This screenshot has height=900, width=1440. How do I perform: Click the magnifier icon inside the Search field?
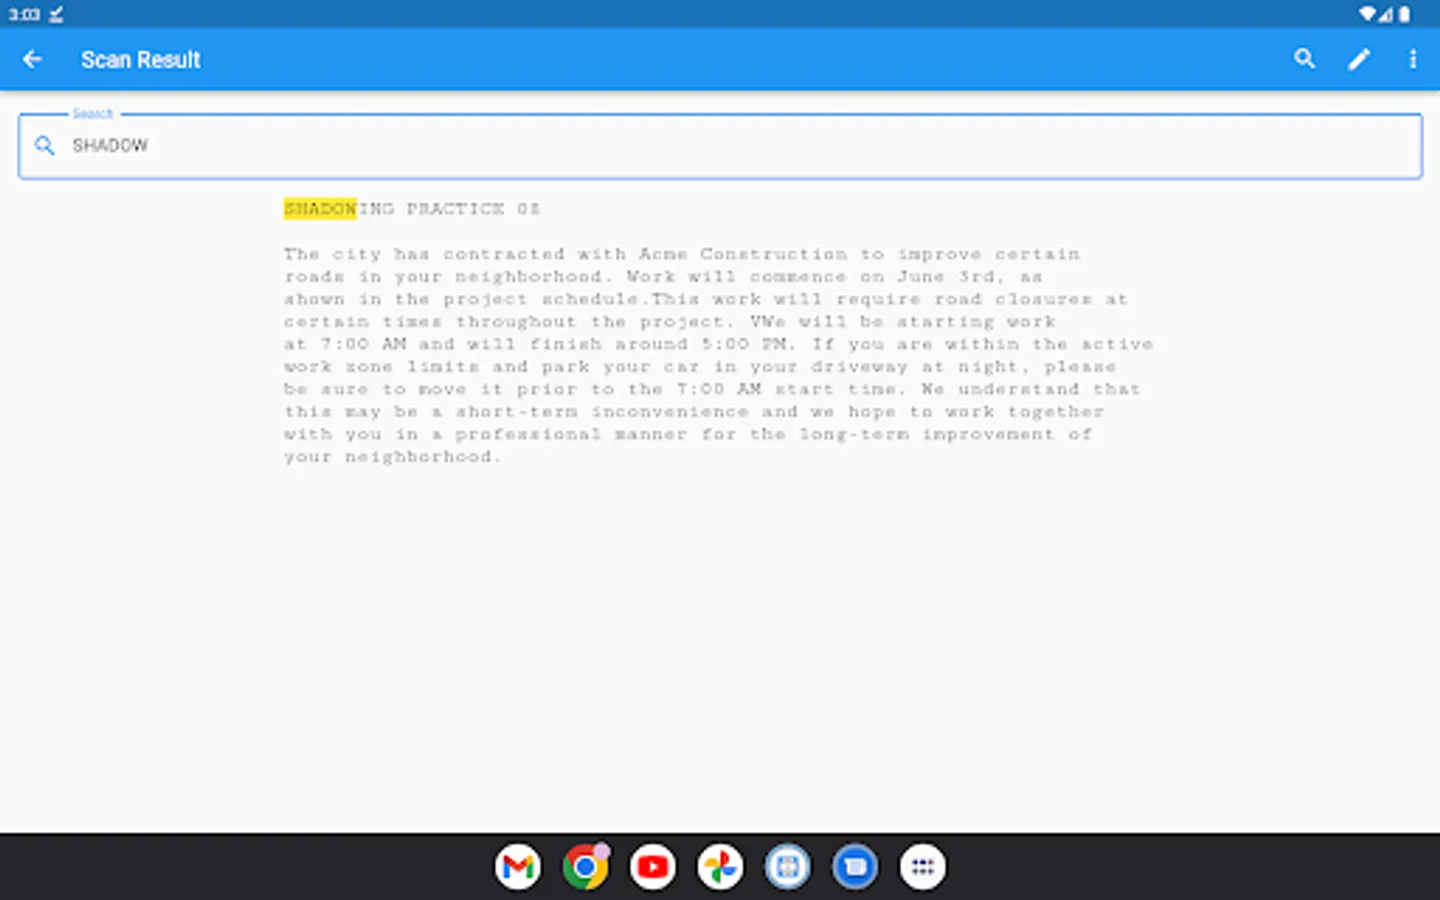[44, 146]
